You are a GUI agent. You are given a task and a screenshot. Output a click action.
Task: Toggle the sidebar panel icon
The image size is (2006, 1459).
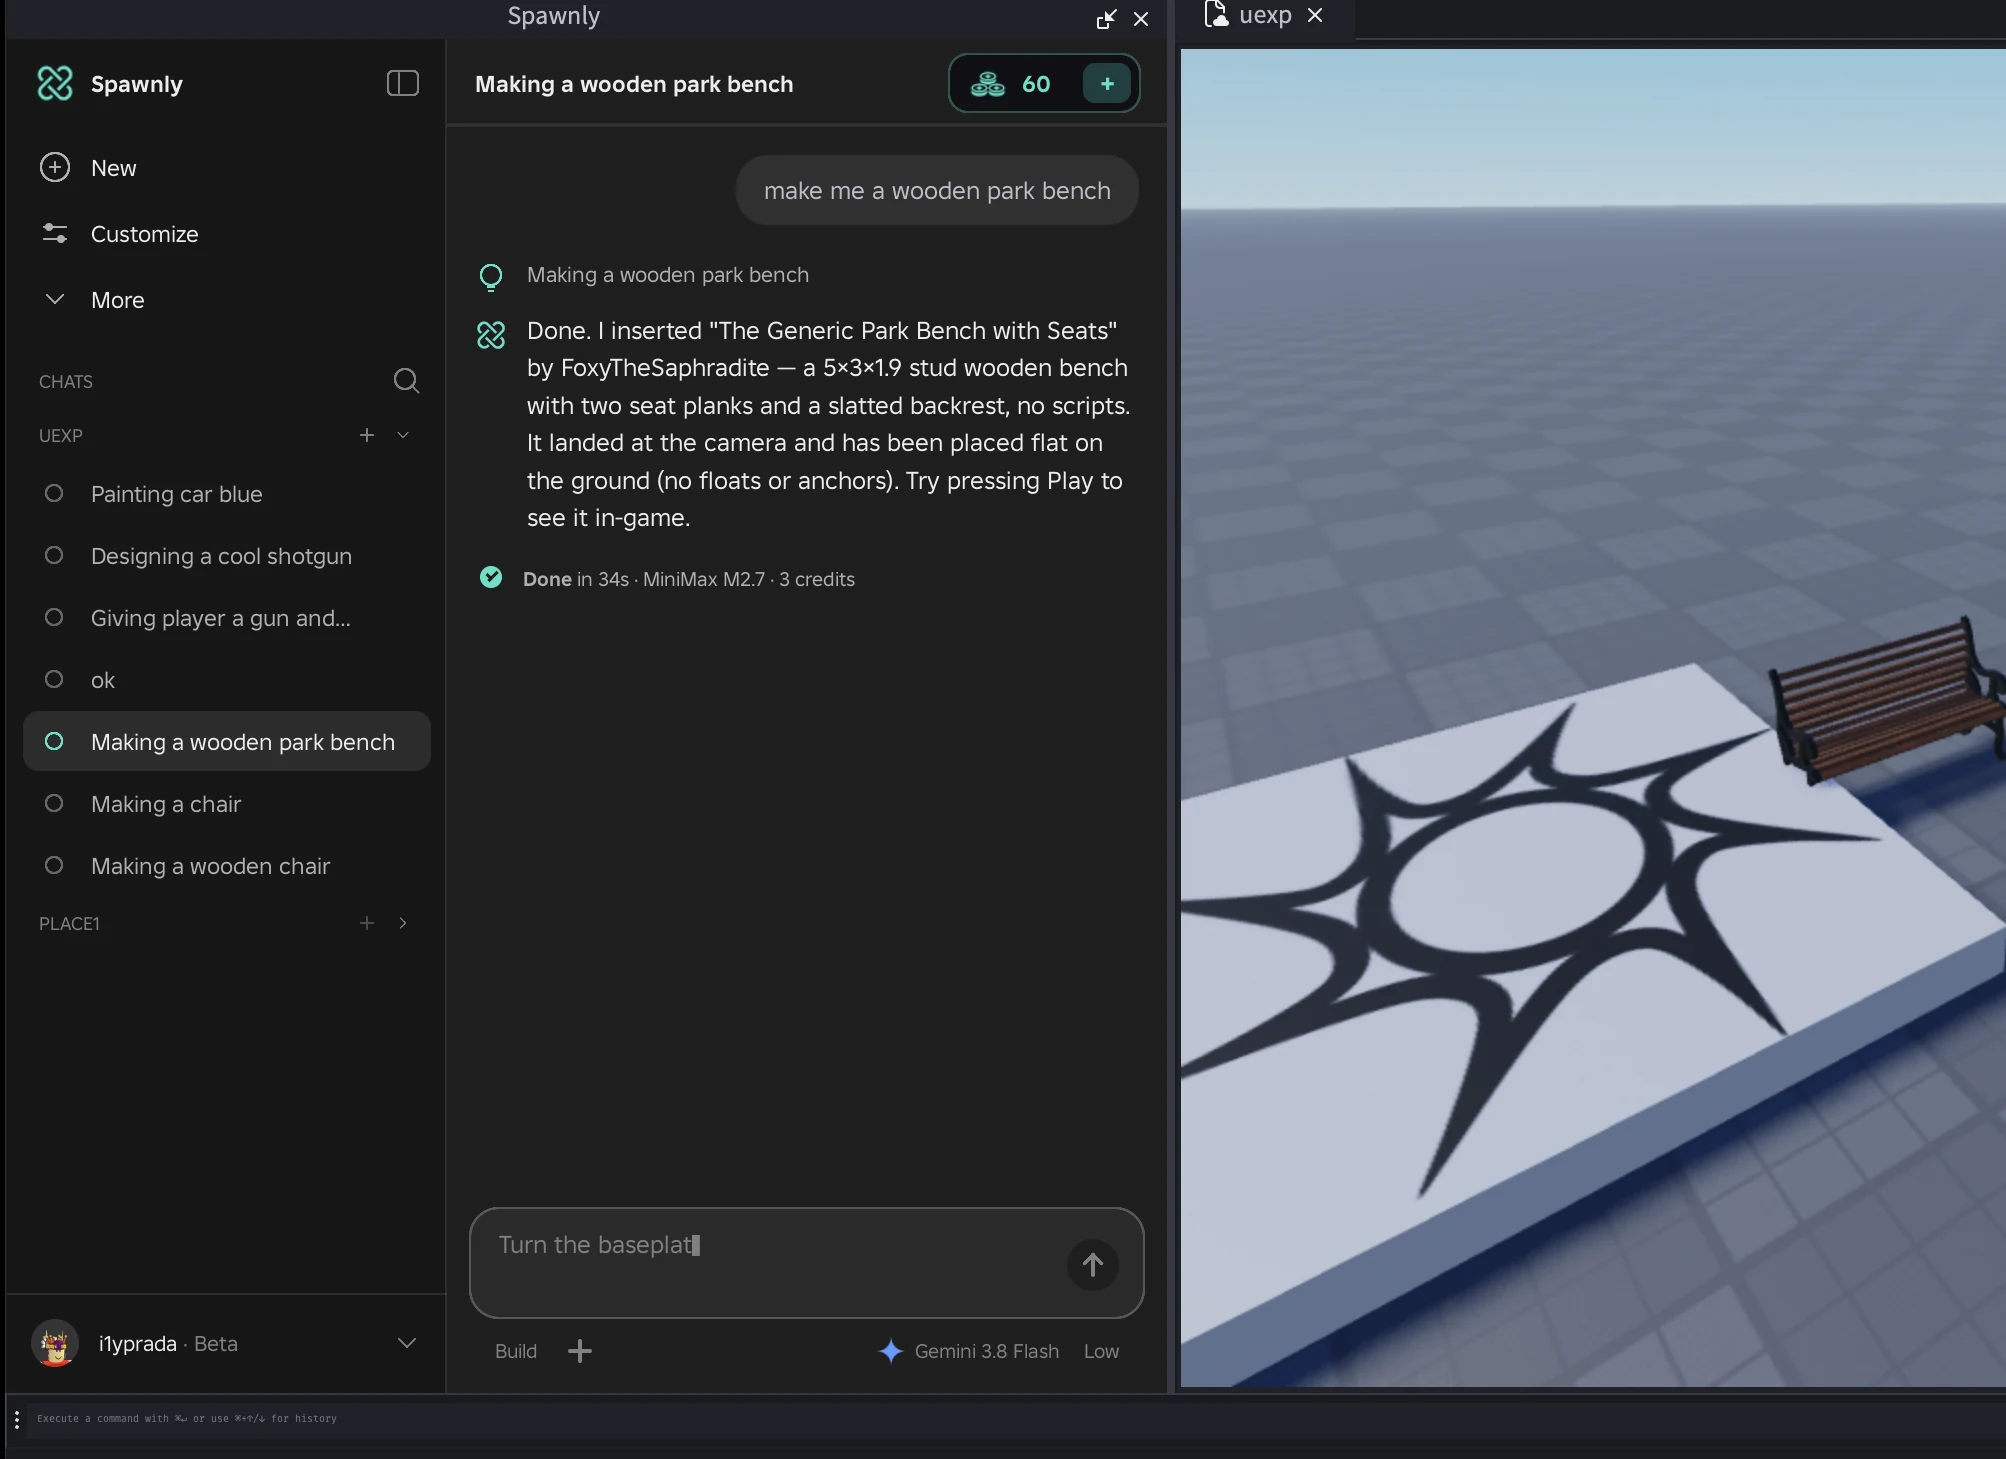click(402, 84)
